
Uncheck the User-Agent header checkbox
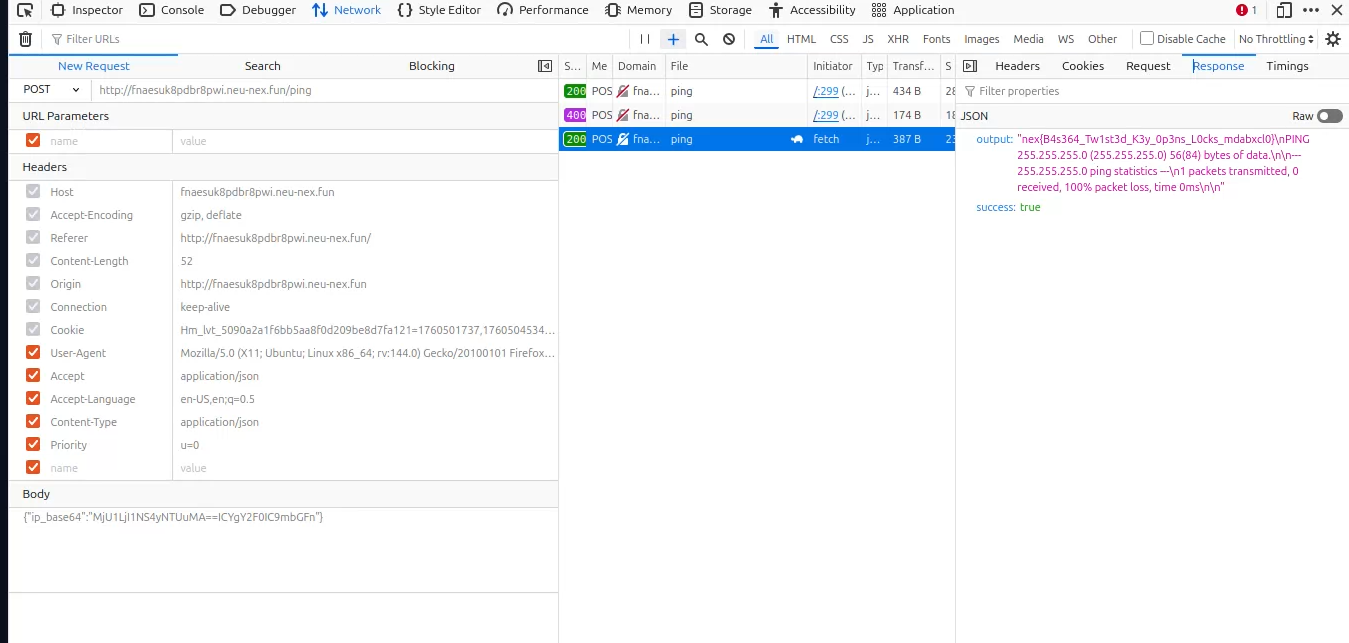(x=33, y=353)
